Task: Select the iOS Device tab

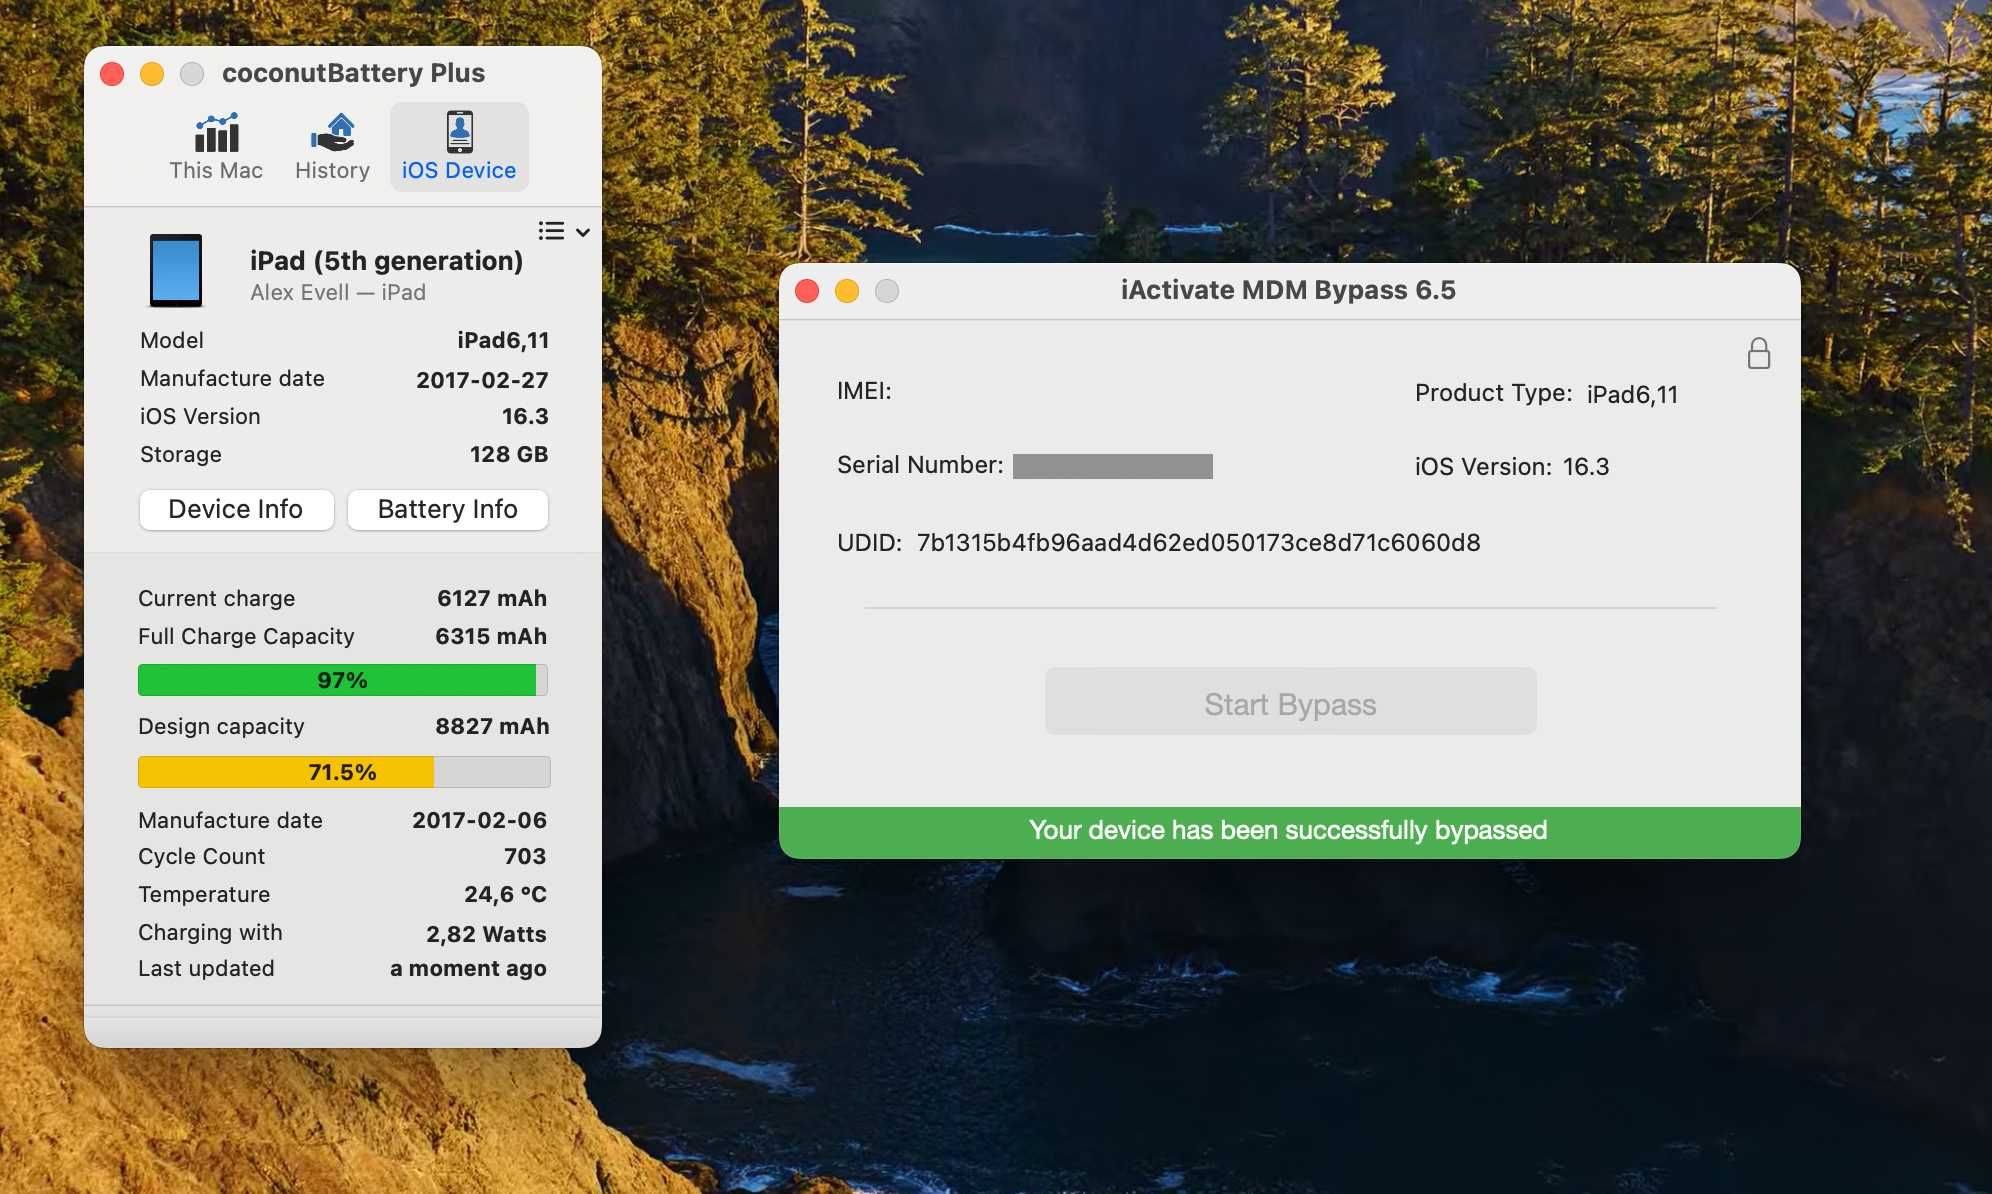Action: [x=459, y=147]
